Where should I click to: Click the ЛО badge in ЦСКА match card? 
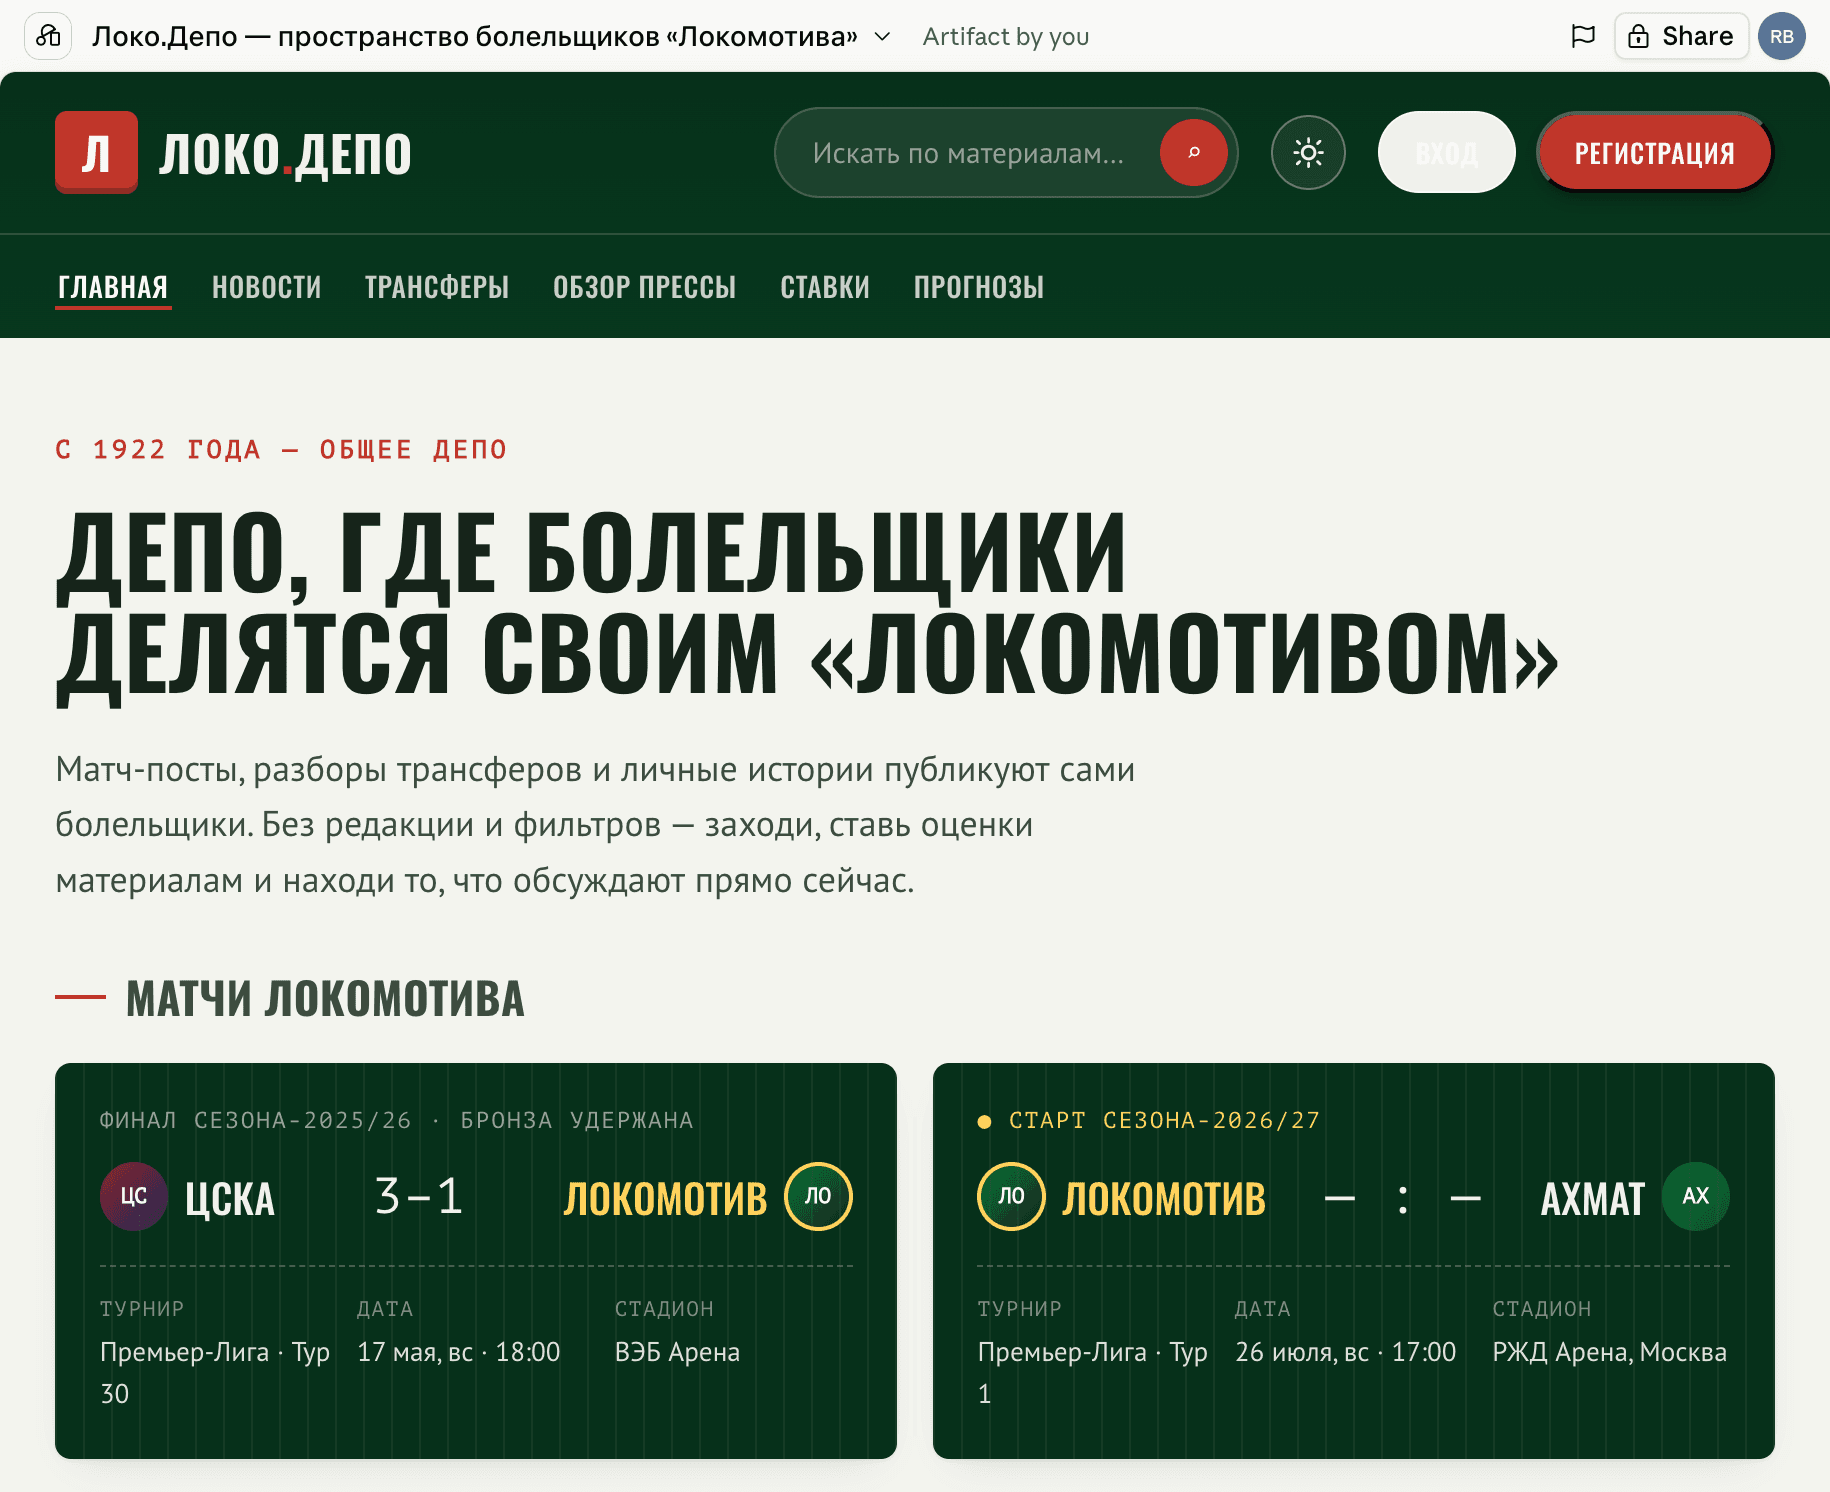click(x=818, y=1196)
